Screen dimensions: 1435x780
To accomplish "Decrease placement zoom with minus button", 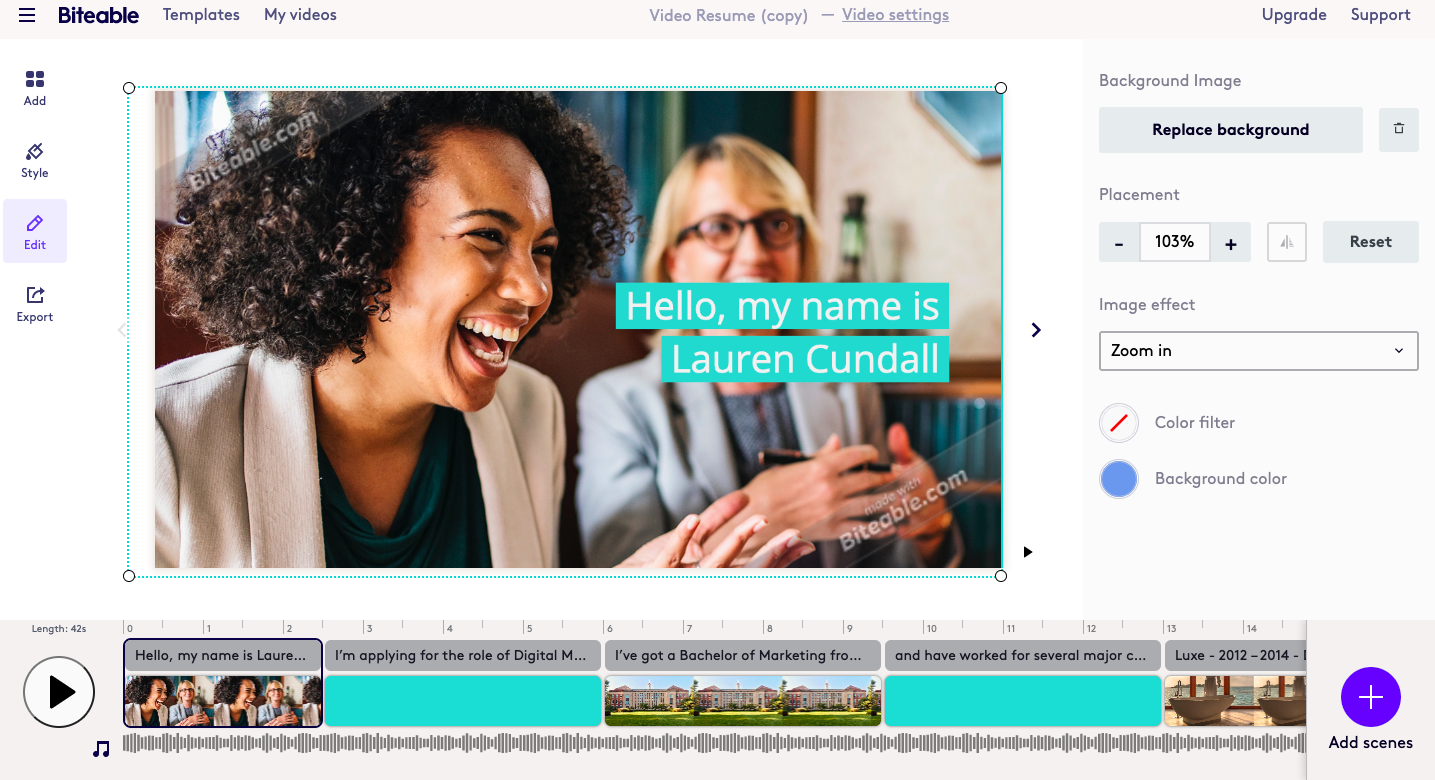I will (1119, 243).
